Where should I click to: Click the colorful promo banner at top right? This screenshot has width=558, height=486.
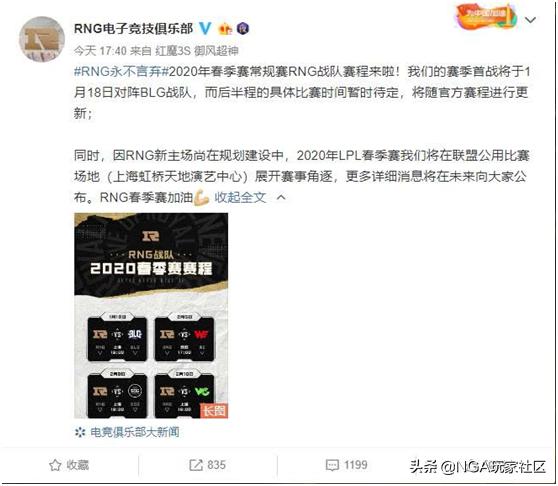click(x=486, y=17)
